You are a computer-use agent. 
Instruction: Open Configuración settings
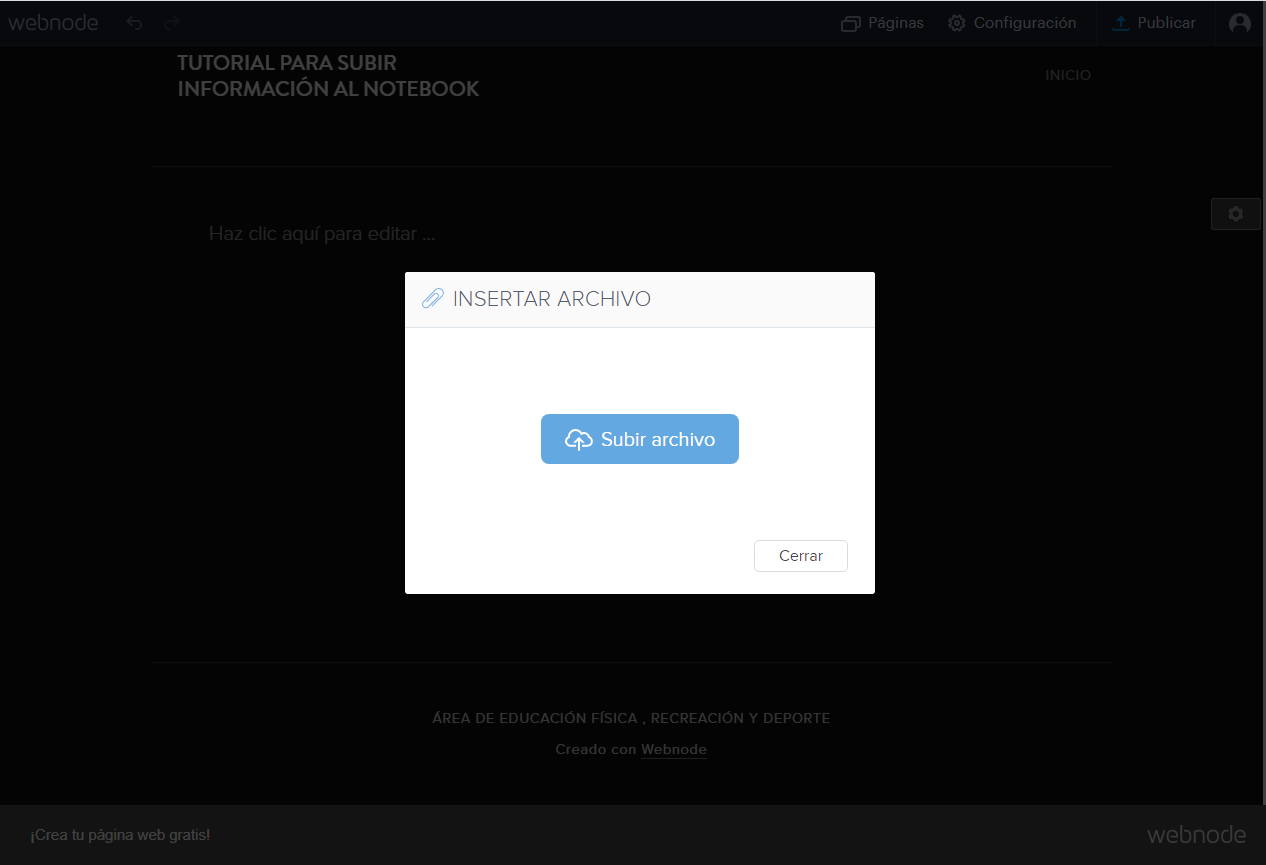pyautogui.click(x=1012, y=23)
